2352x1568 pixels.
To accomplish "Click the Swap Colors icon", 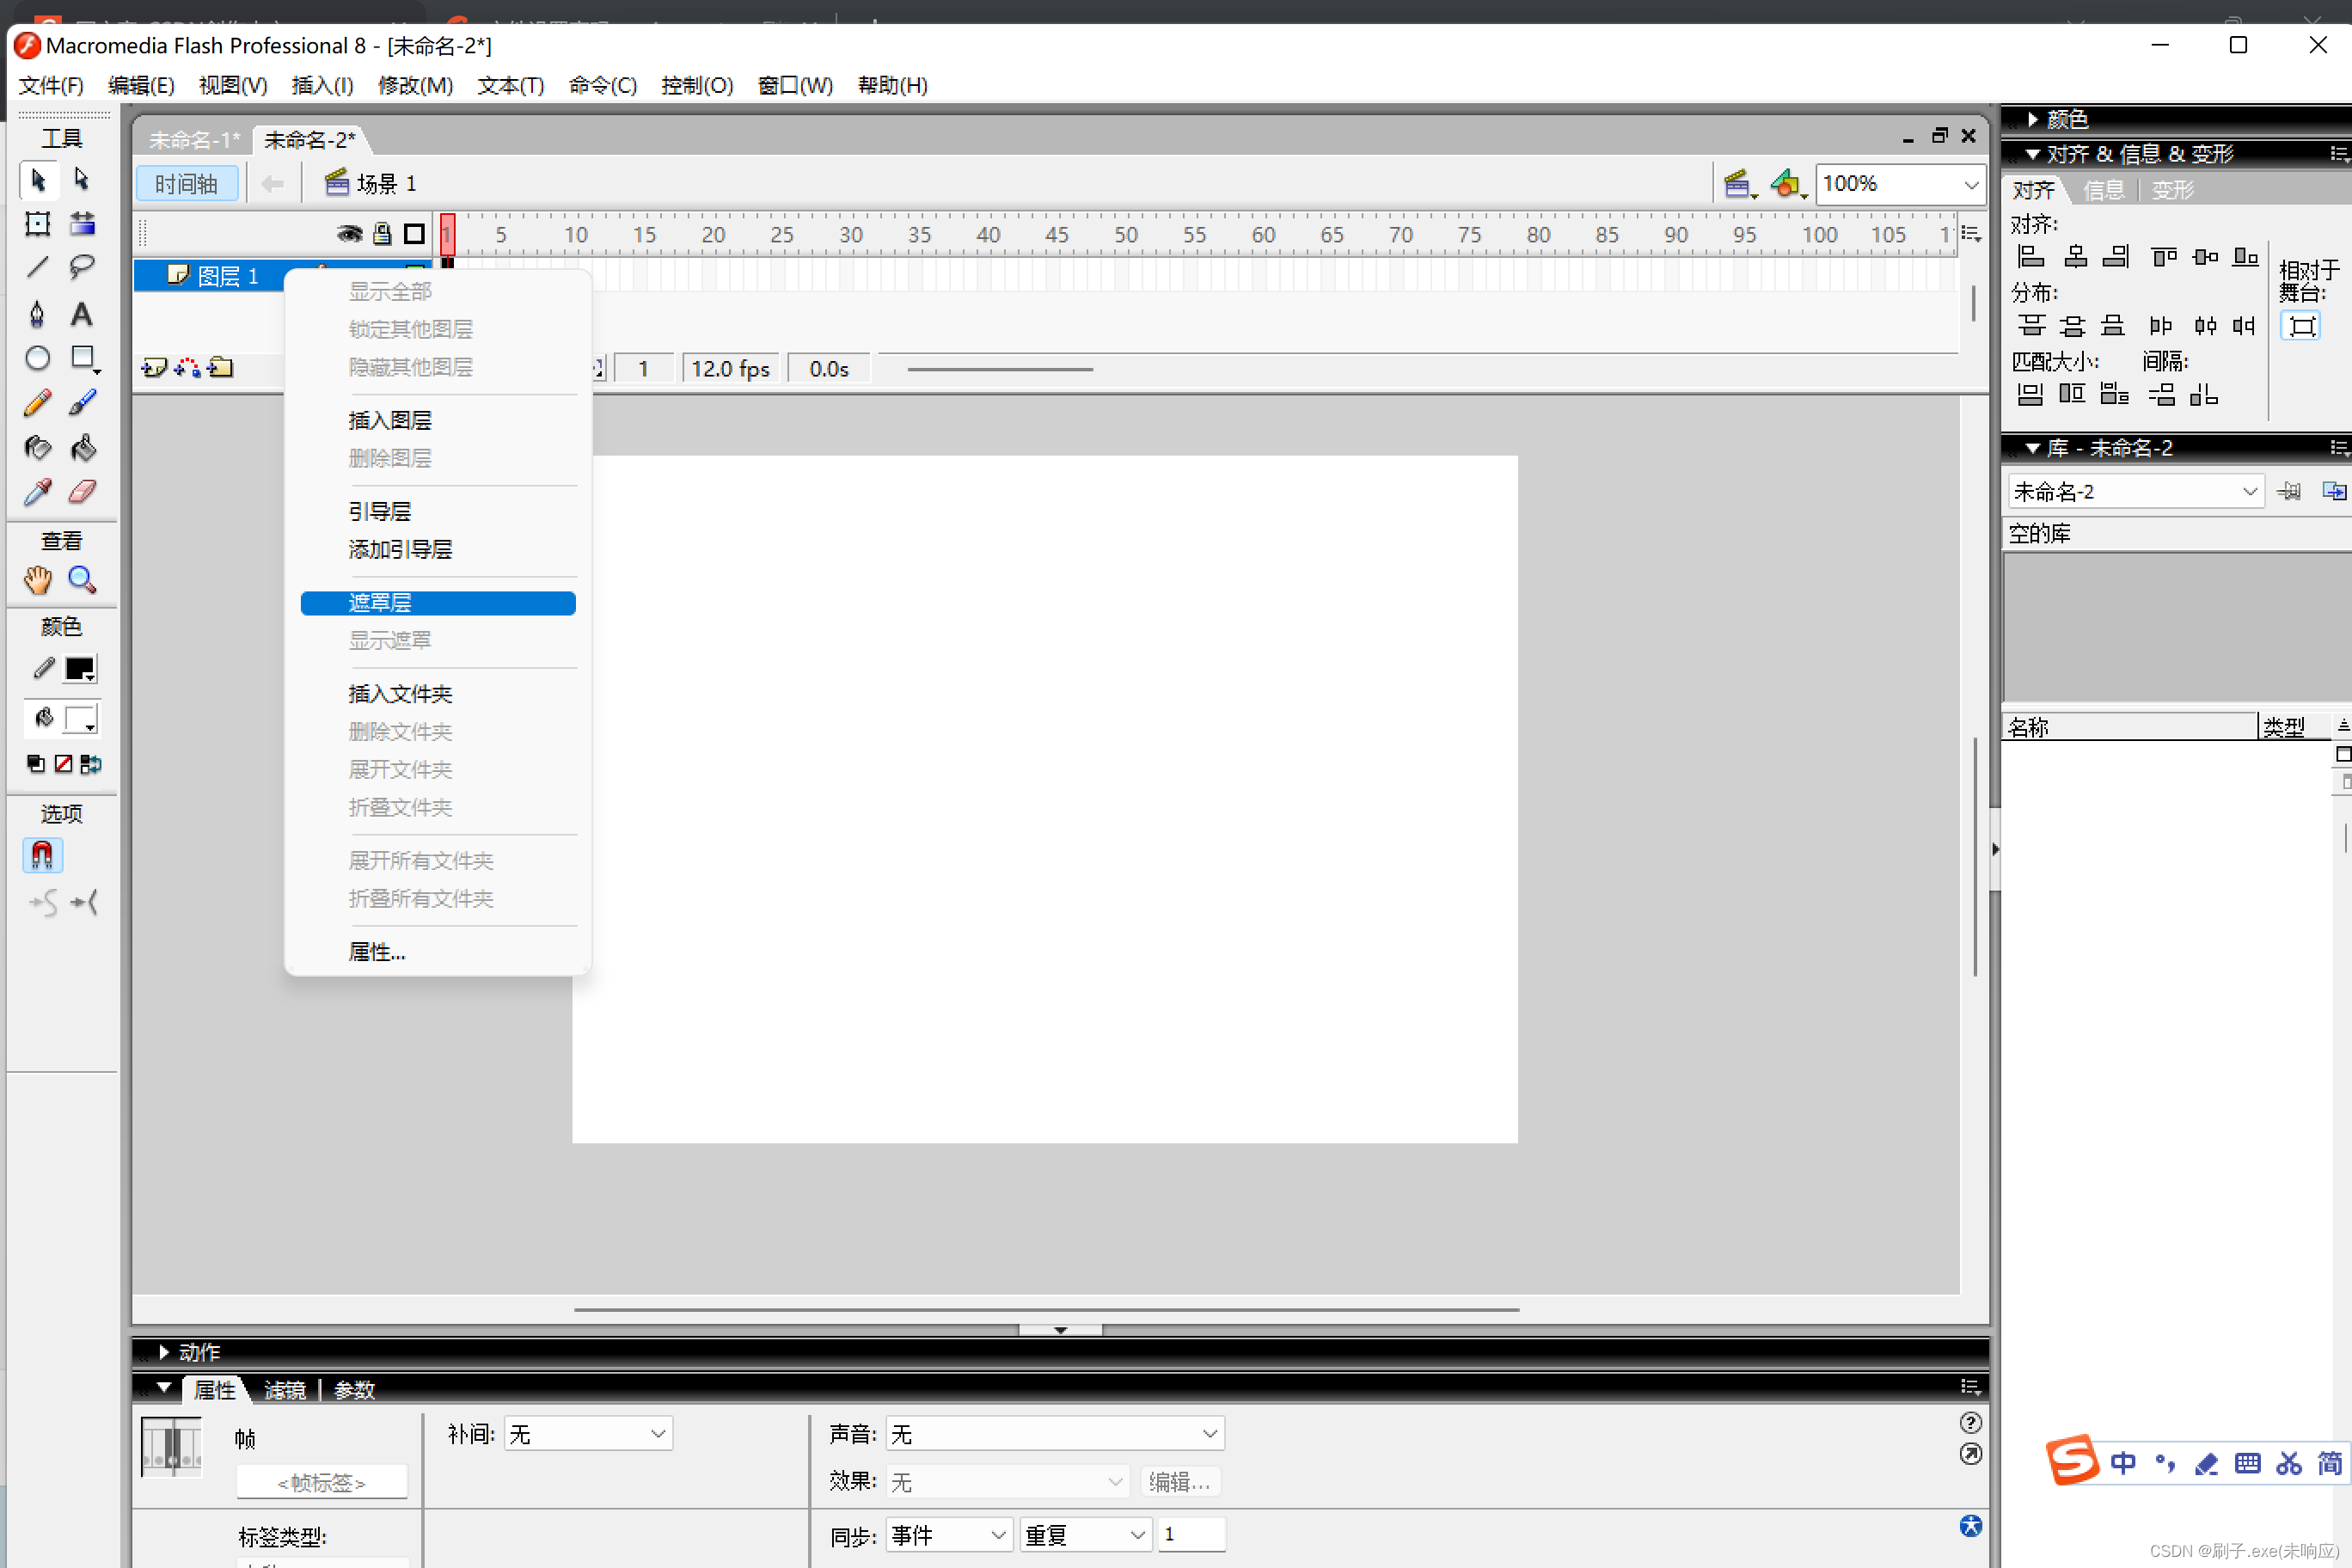I will point(90,764).
